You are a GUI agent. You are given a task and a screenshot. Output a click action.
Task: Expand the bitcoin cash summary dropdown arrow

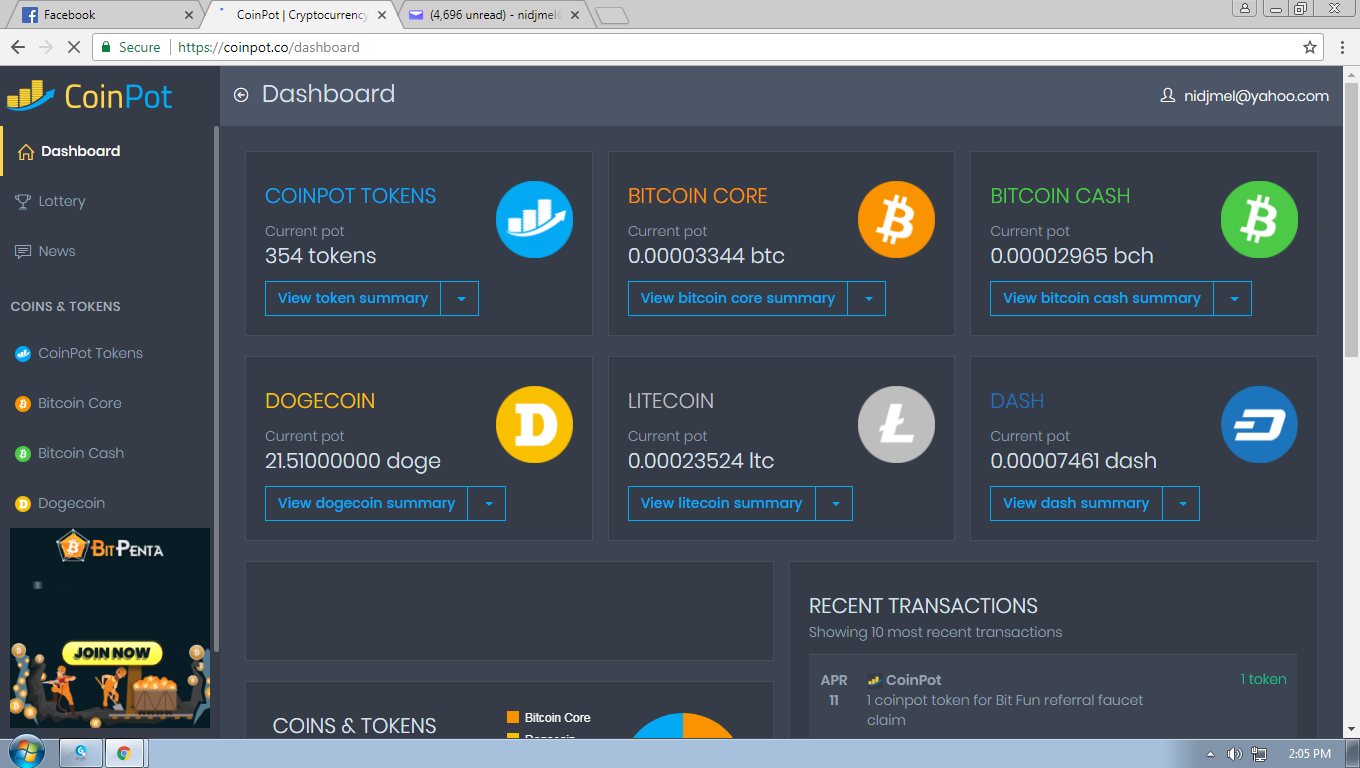[x=1233, y=298]
